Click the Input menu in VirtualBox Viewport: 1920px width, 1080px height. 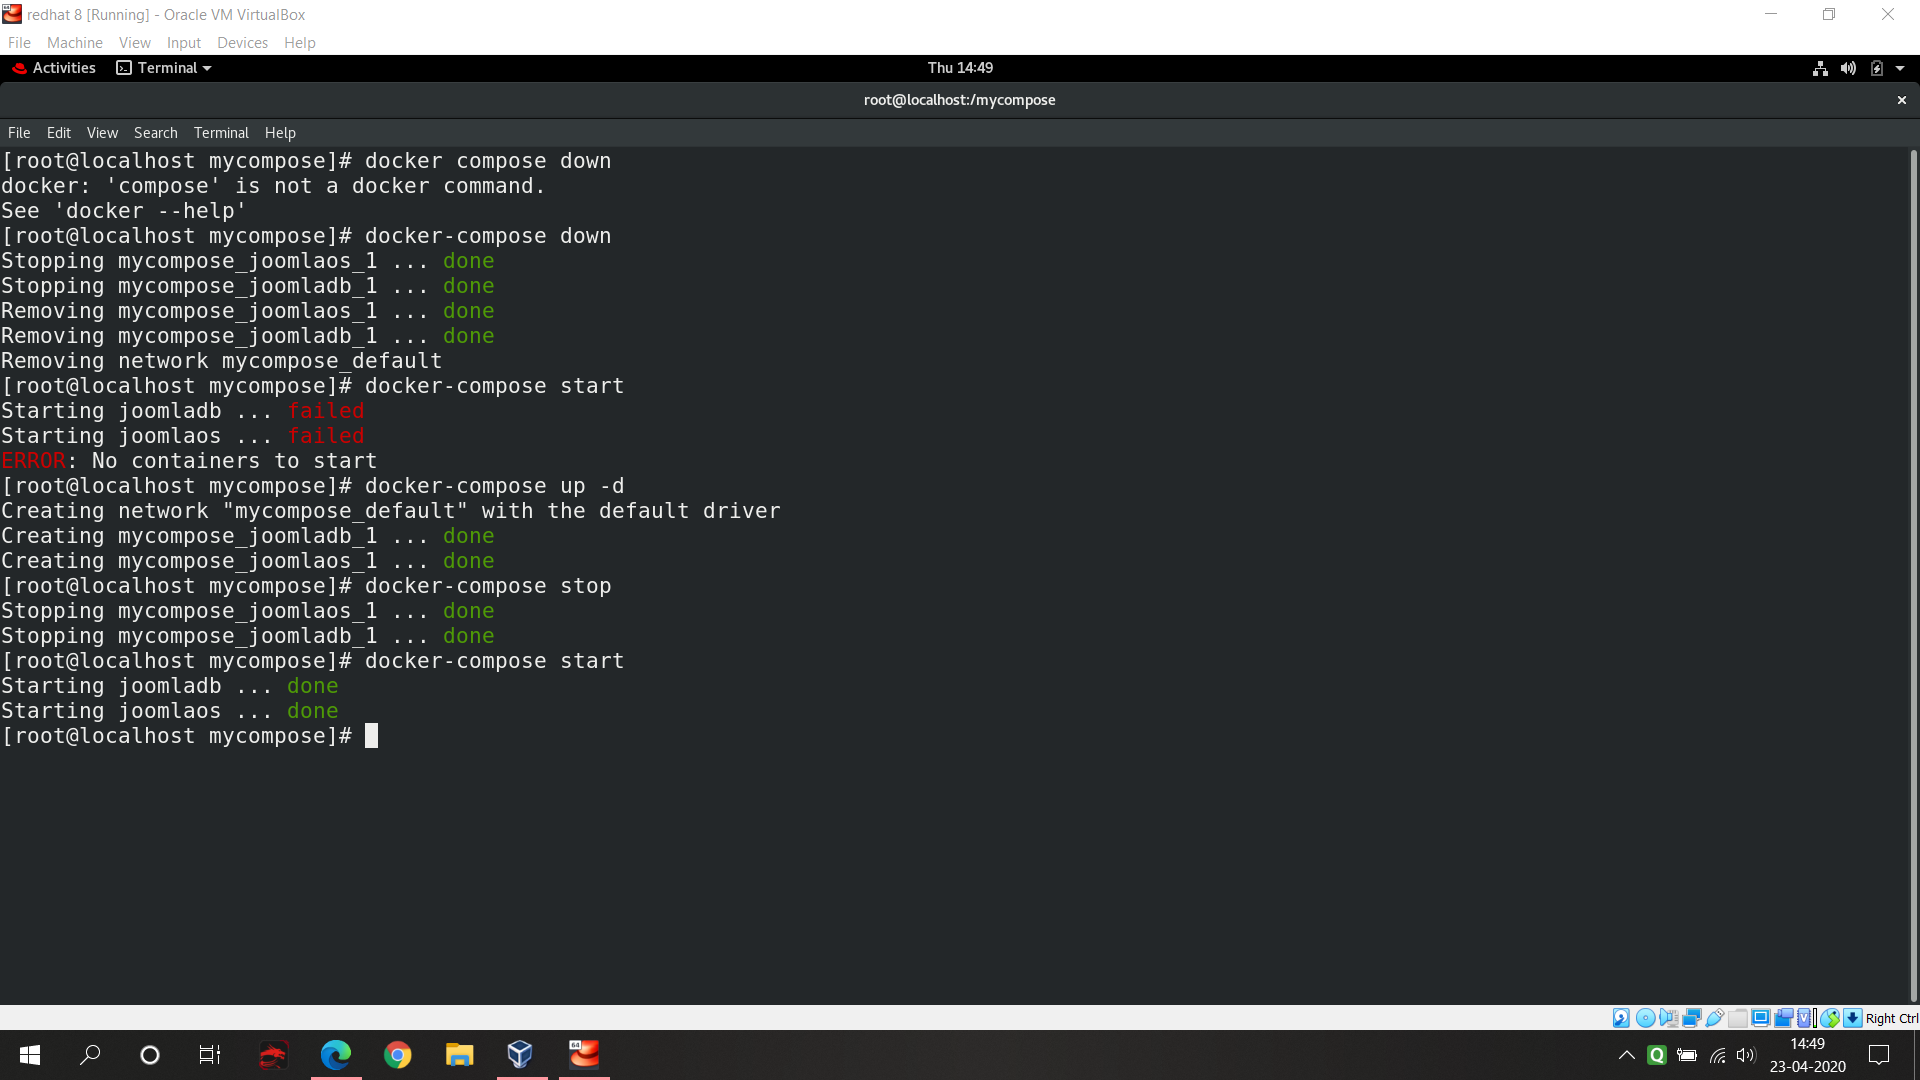coord(183,42)
